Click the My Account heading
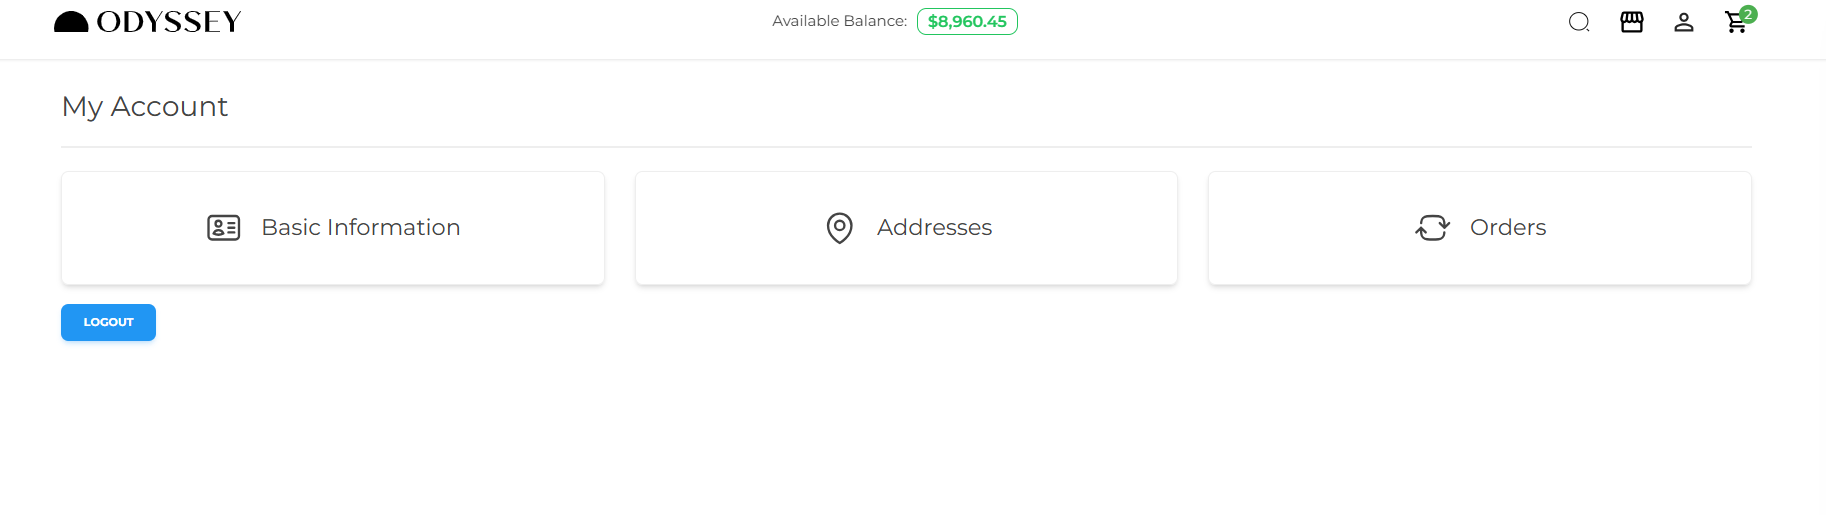 pos(145,106)
